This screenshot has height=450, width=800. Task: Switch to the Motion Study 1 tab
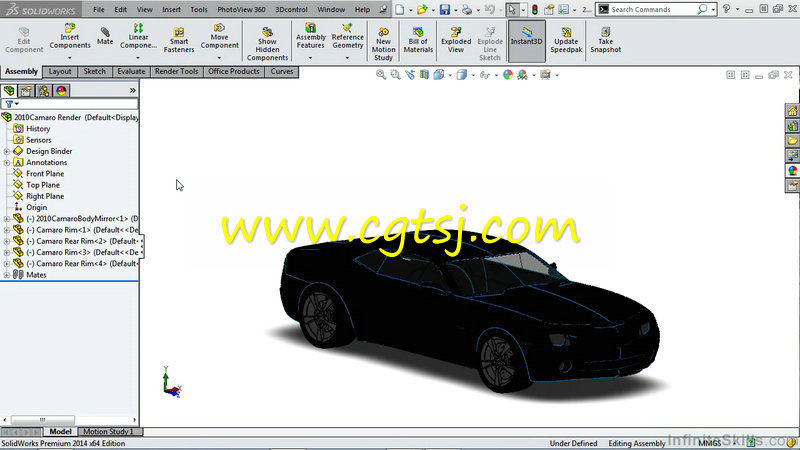coord(108,432)
